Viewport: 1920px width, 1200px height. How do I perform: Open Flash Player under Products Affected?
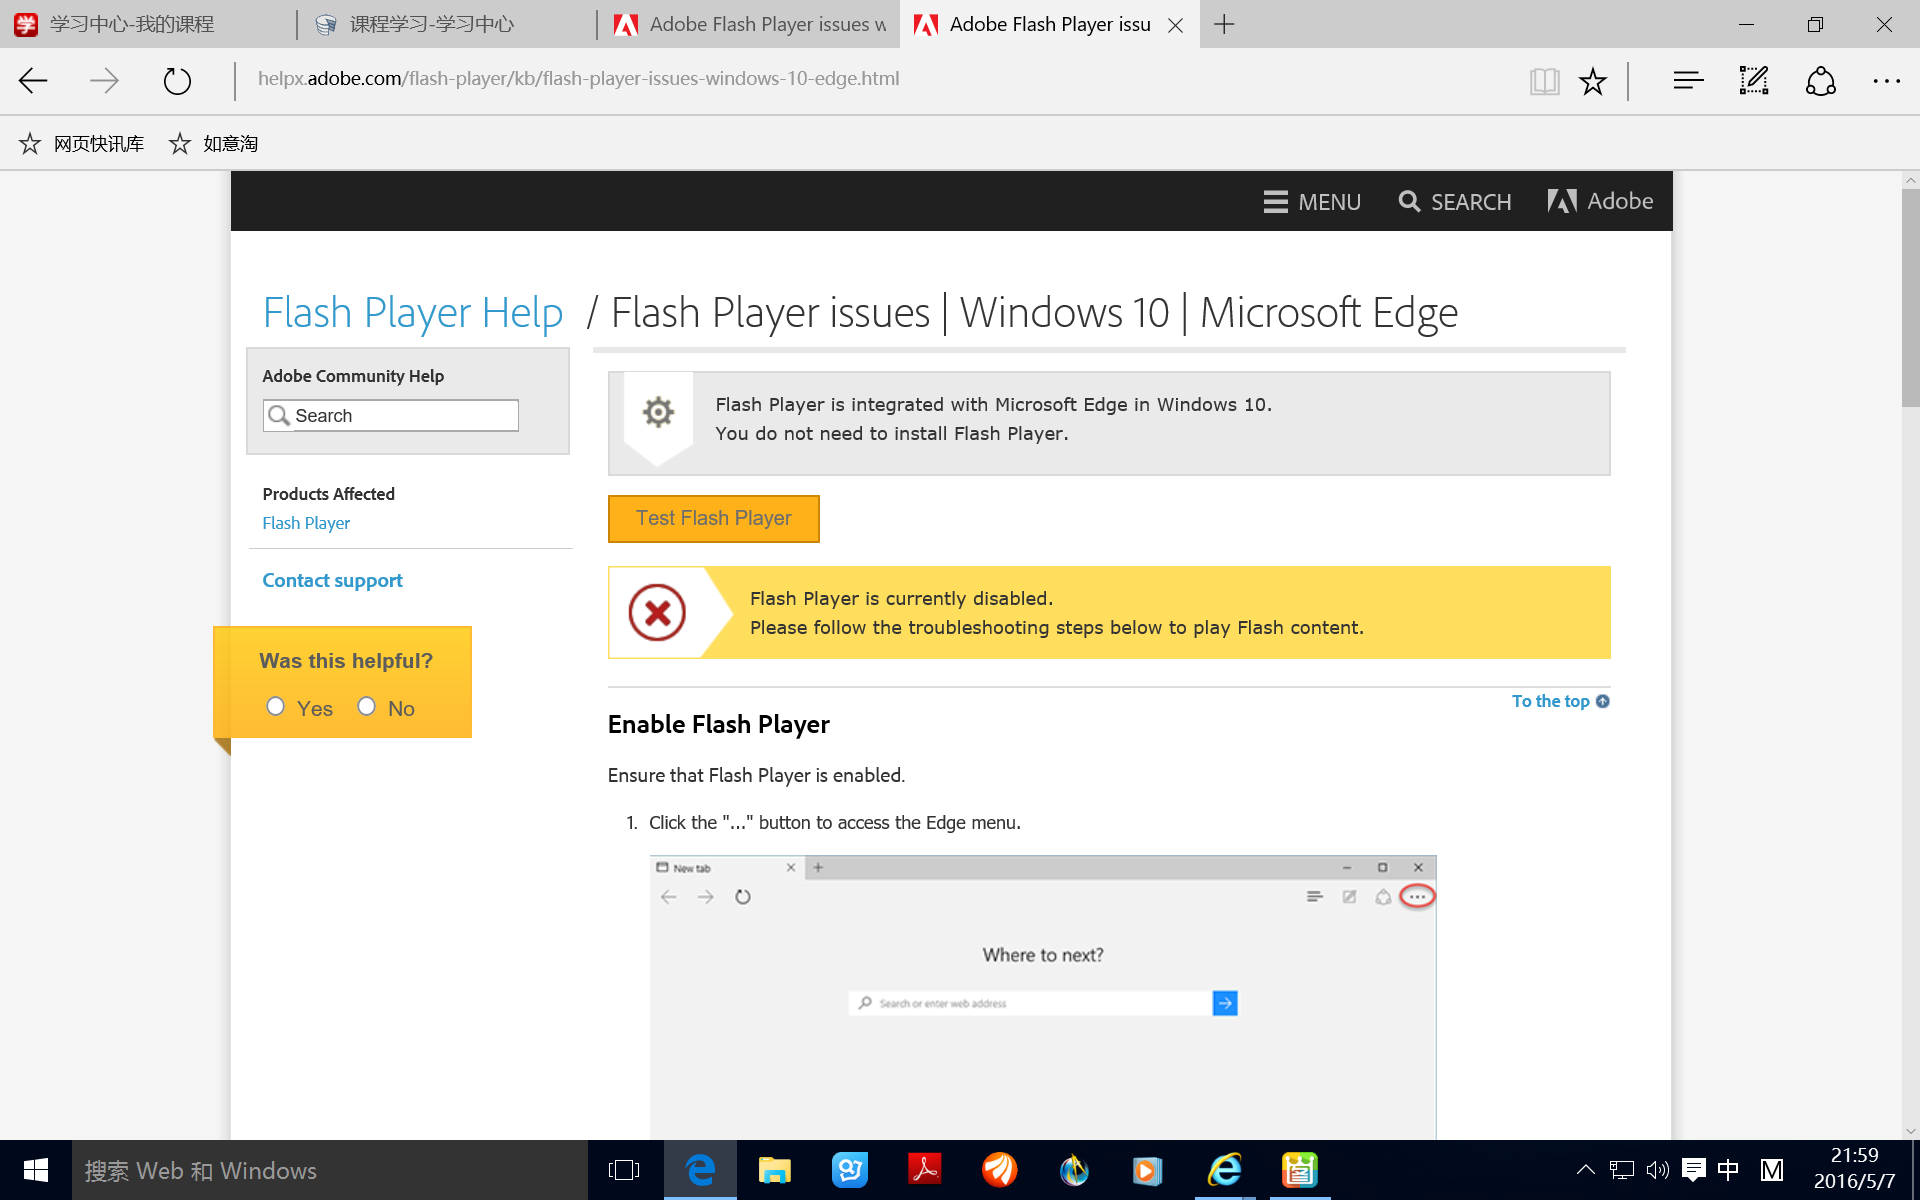(306, 523)
